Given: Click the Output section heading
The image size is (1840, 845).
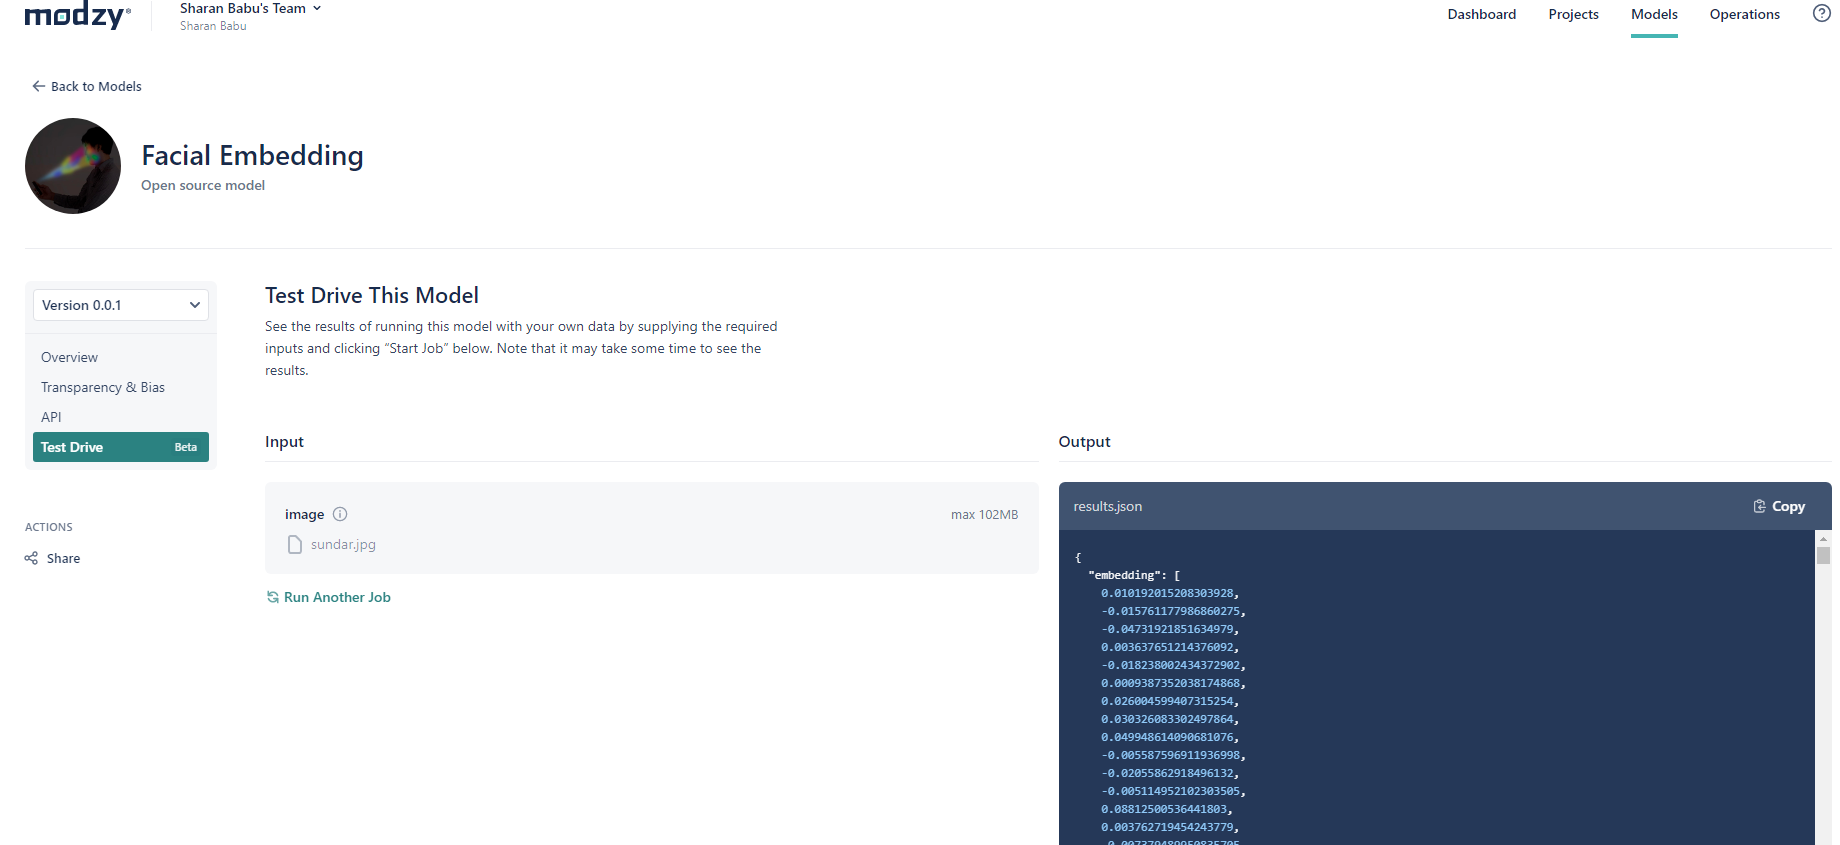Looking at the screenshot, I should (1084, 441).
